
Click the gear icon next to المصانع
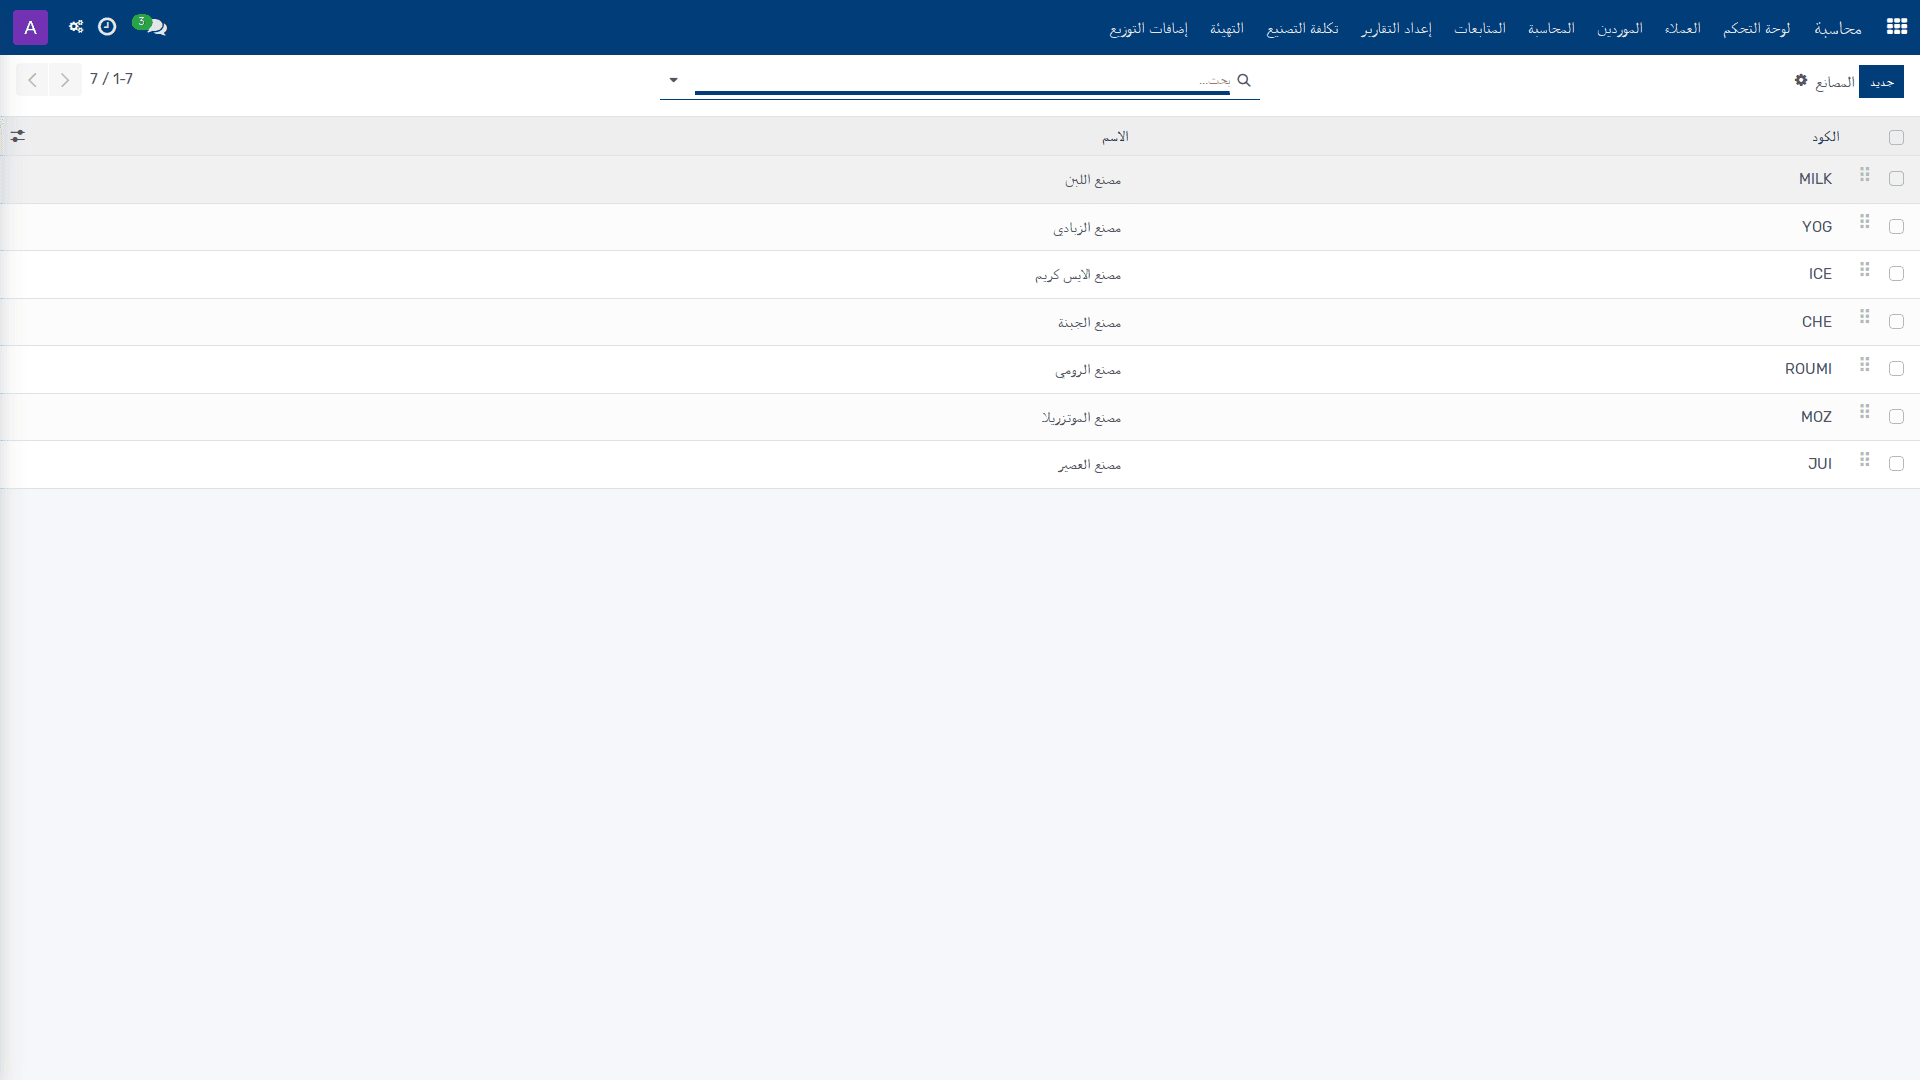pyautogui.click(x=1801, y=80)
